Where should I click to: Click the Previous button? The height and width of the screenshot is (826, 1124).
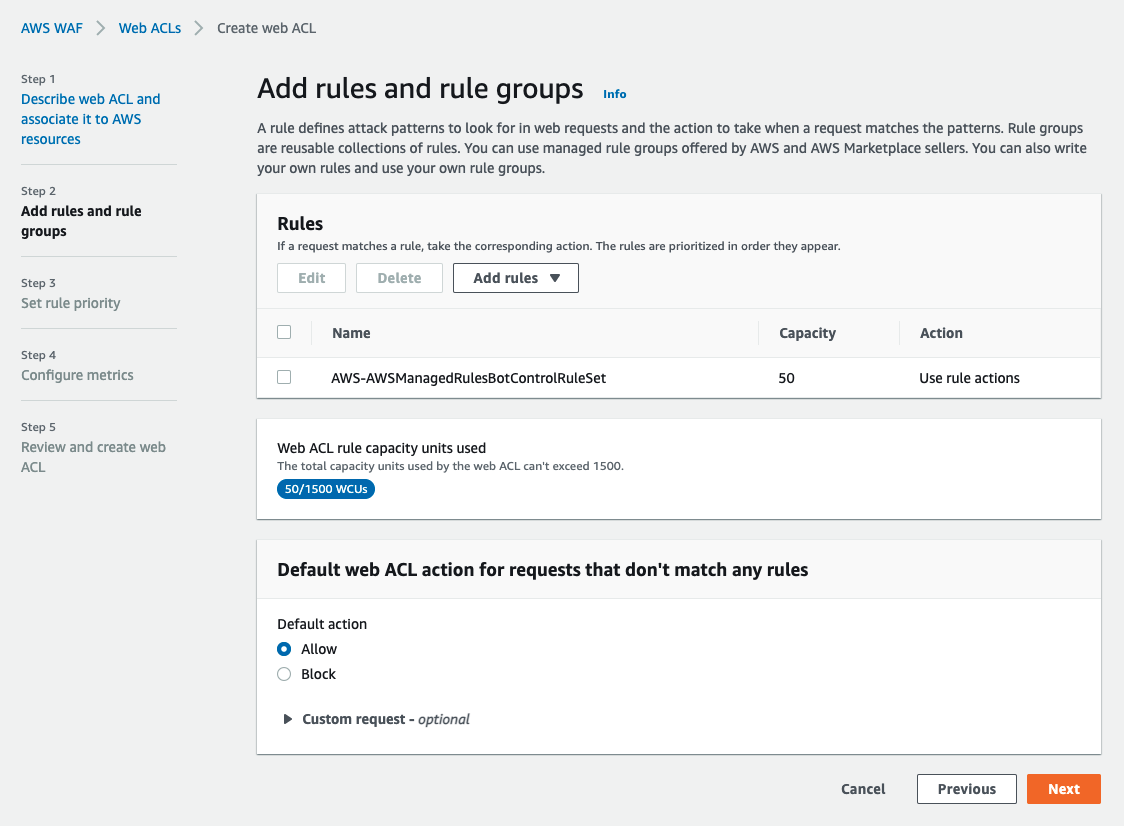click(x=966, y=789)
